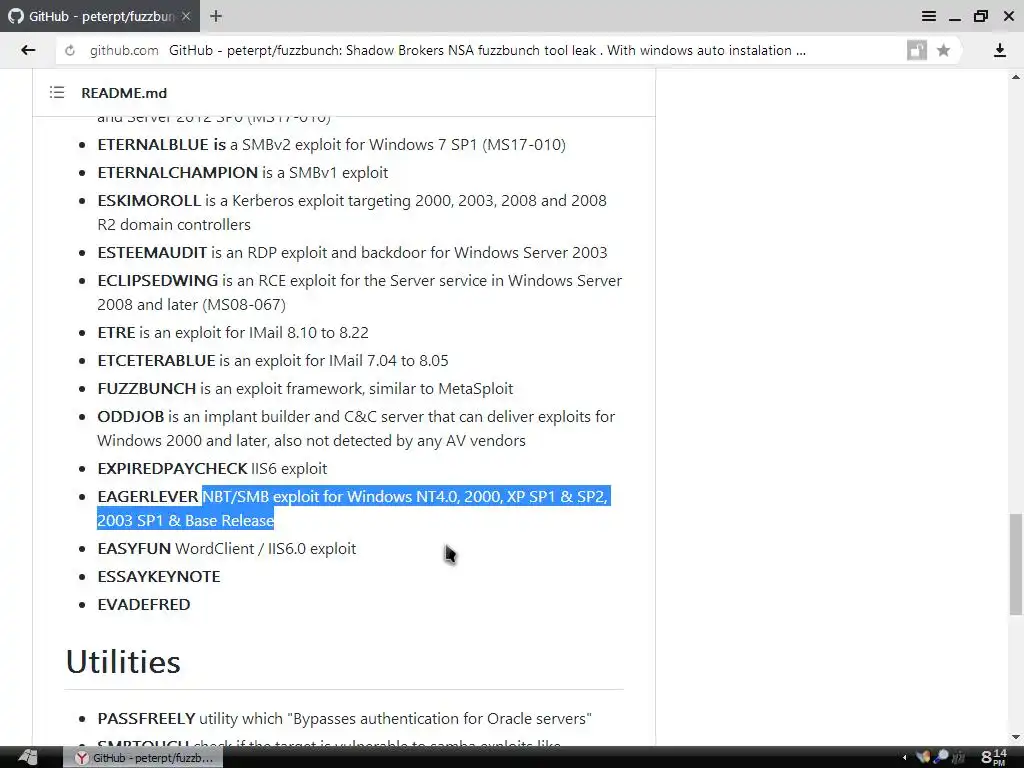Viewport: 1024px width, 768px height.
Task: Click the ETRE entry text
Action: [233, 332]
